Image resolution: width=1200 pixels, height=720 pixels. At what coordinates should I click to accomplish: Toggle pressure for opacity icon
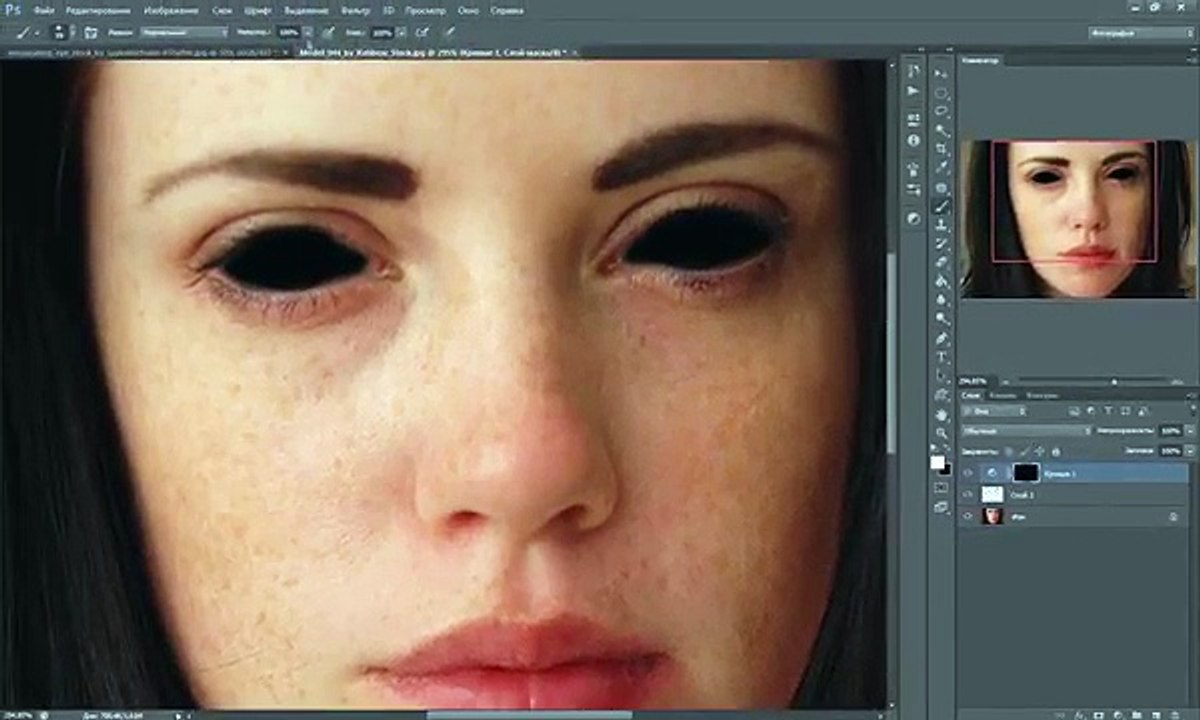click(x=329, y=33)
